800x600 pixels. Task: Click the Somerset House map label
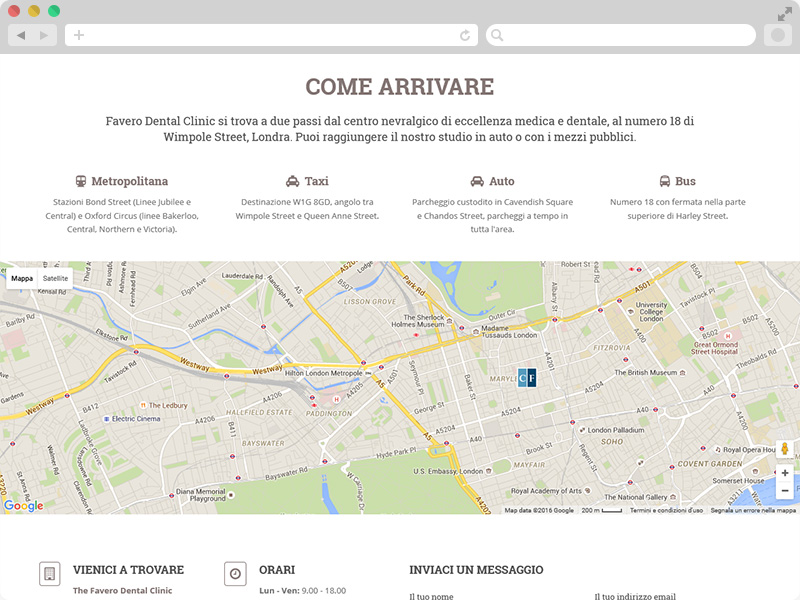tap(738, 481)
